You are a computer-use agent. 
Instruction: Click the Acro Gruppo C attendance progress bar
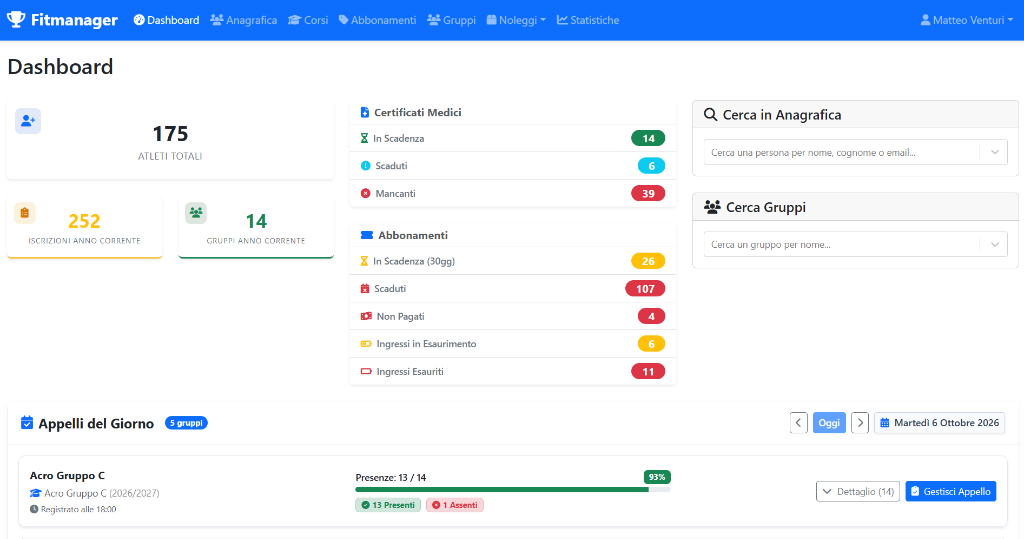pyautogui.click(x=513, y=489)
